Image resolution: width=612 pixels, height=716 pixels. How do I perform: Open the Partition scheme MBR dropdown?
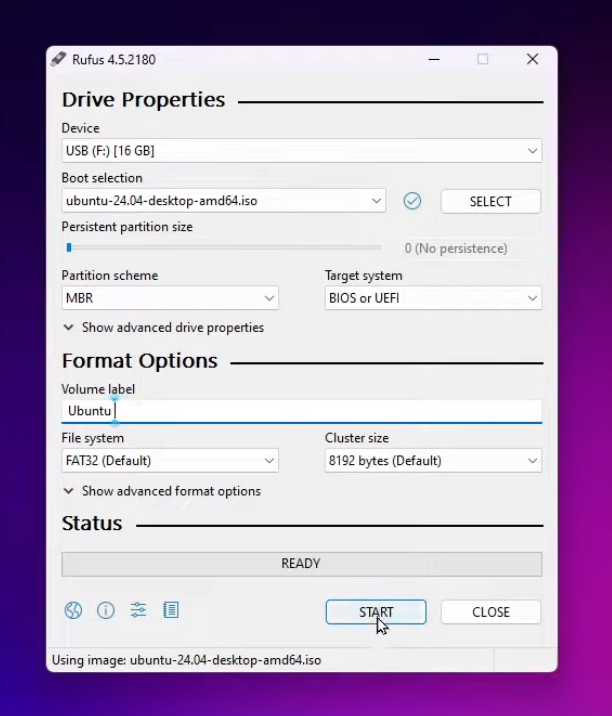(x=170, y=298)
